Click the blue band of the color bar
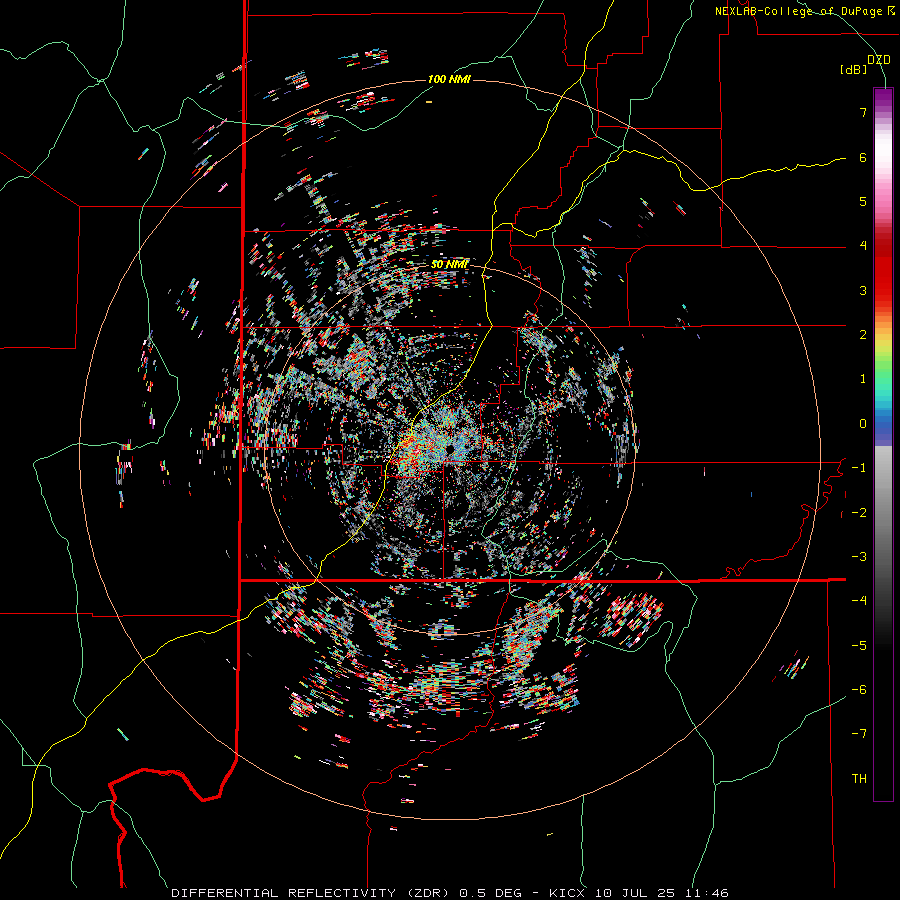The height and width of the screenshot is (900, 900). click(883, 428)
